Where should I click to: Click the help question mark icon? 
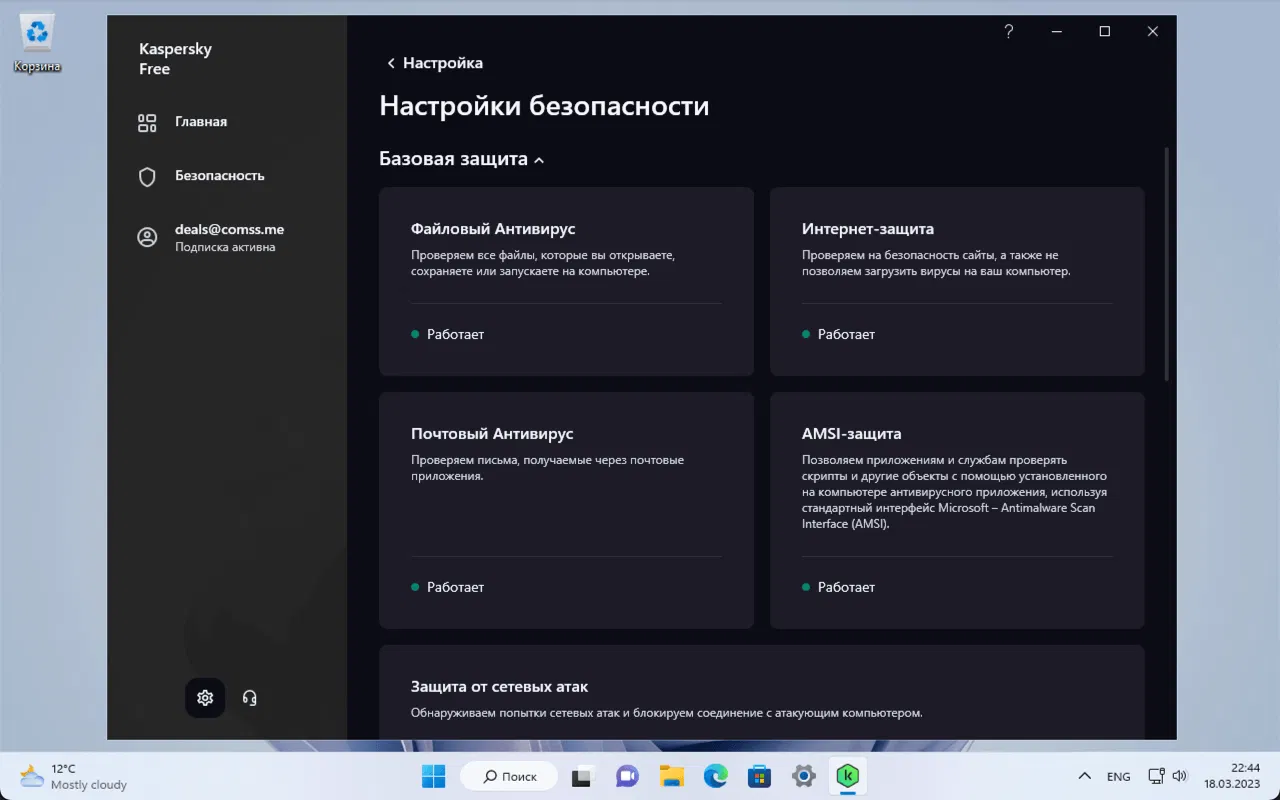[x=1009, y=32]
